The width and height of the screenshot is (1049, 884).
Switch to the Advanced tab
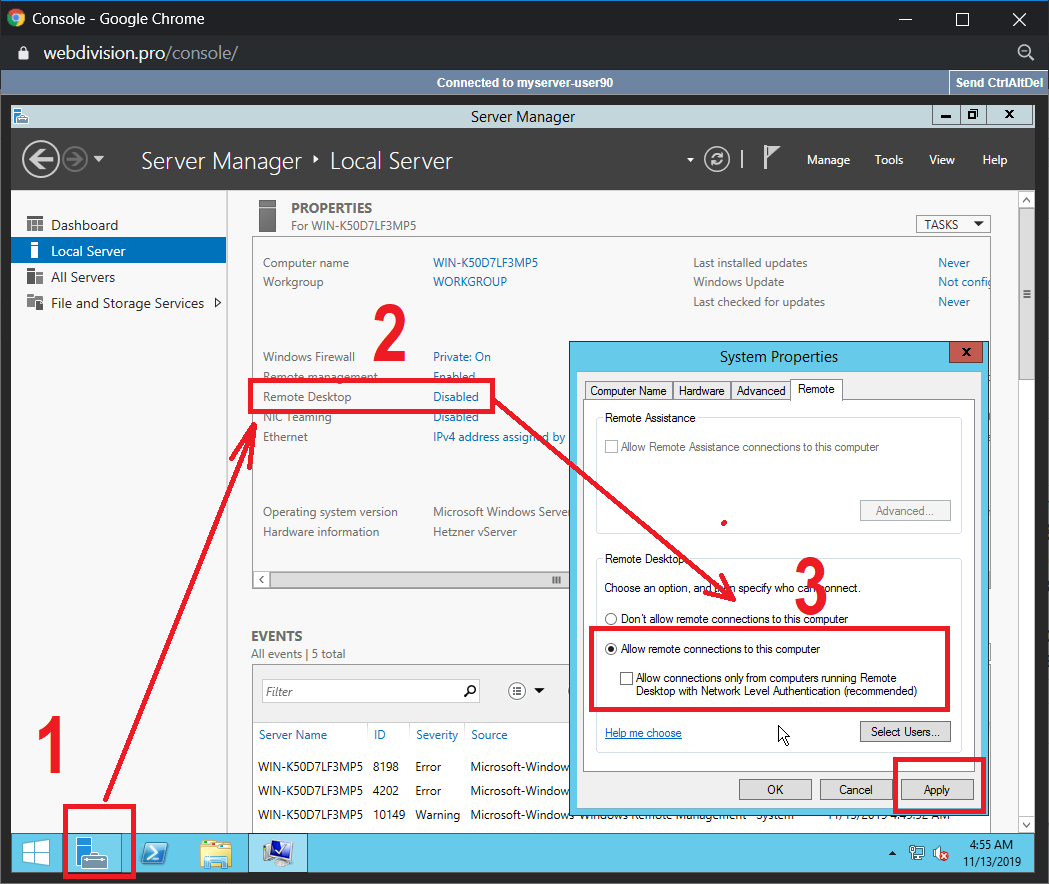(761, 390)
